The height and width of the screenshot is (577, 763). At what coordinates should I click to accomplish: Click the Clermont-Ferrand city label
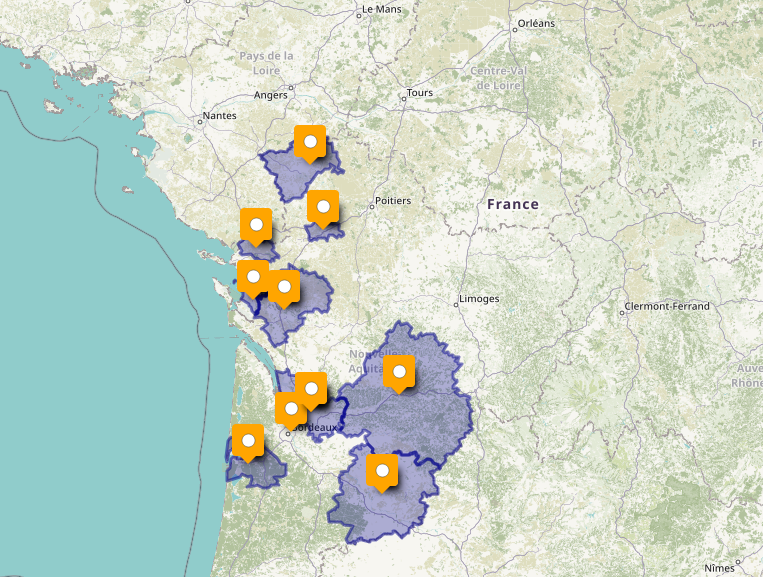[x=666, y=306]
